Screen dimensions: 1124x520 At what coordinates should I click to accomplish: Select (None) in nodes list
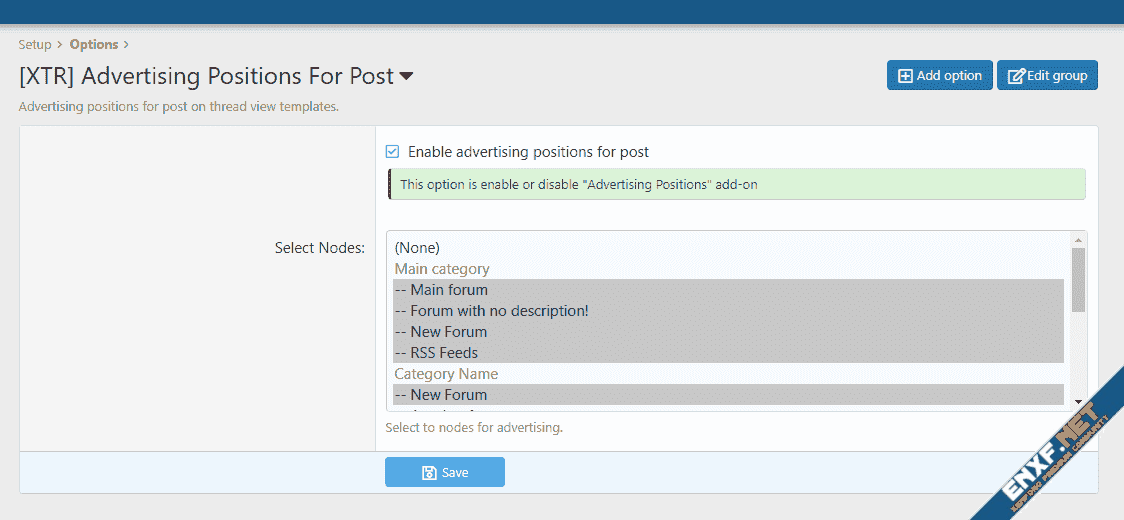(417, 248)
